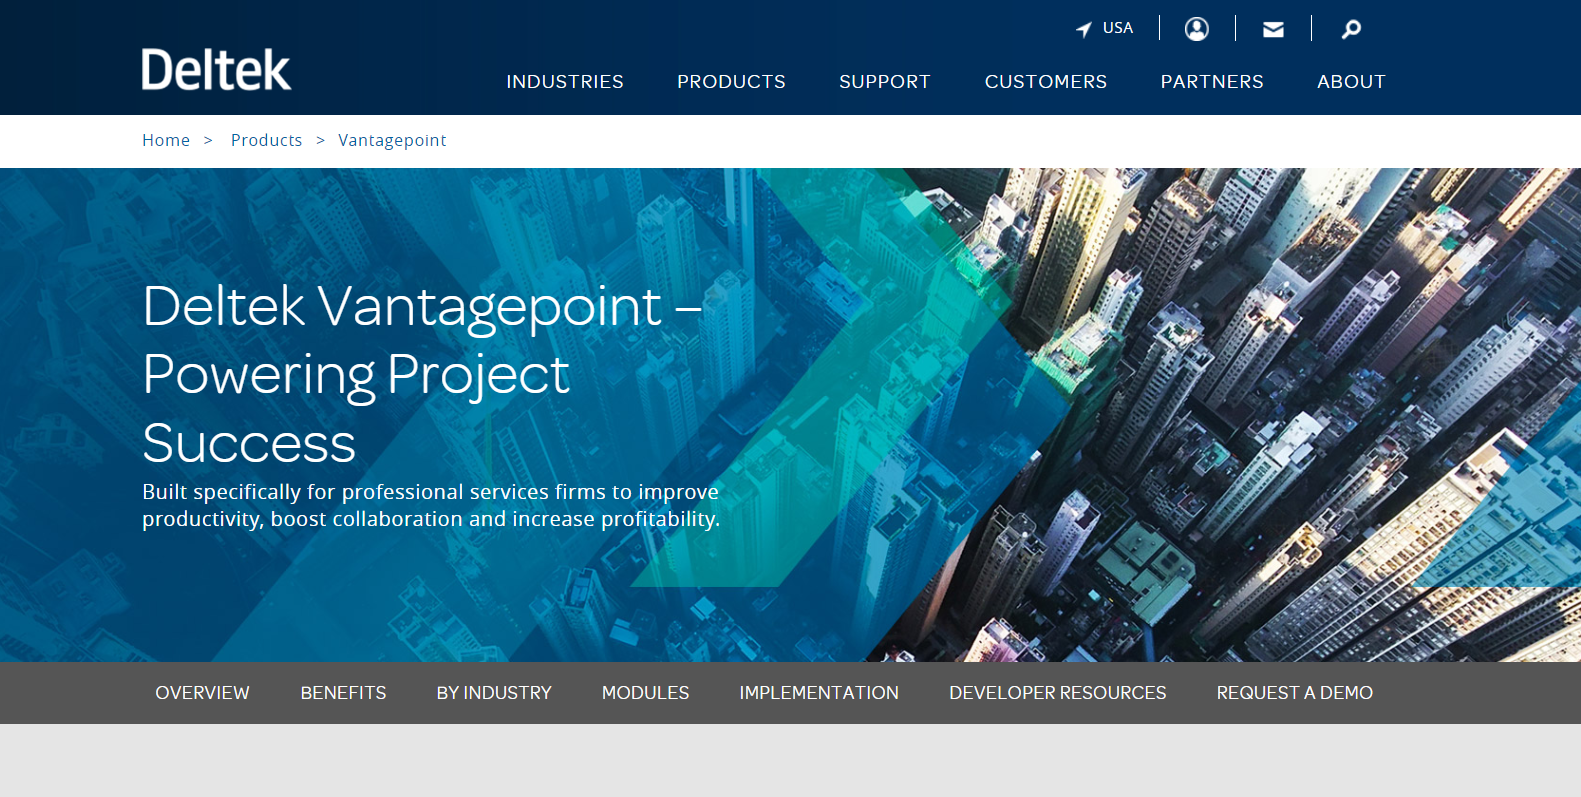Click the envelope contact icon

pos(1273,29)
